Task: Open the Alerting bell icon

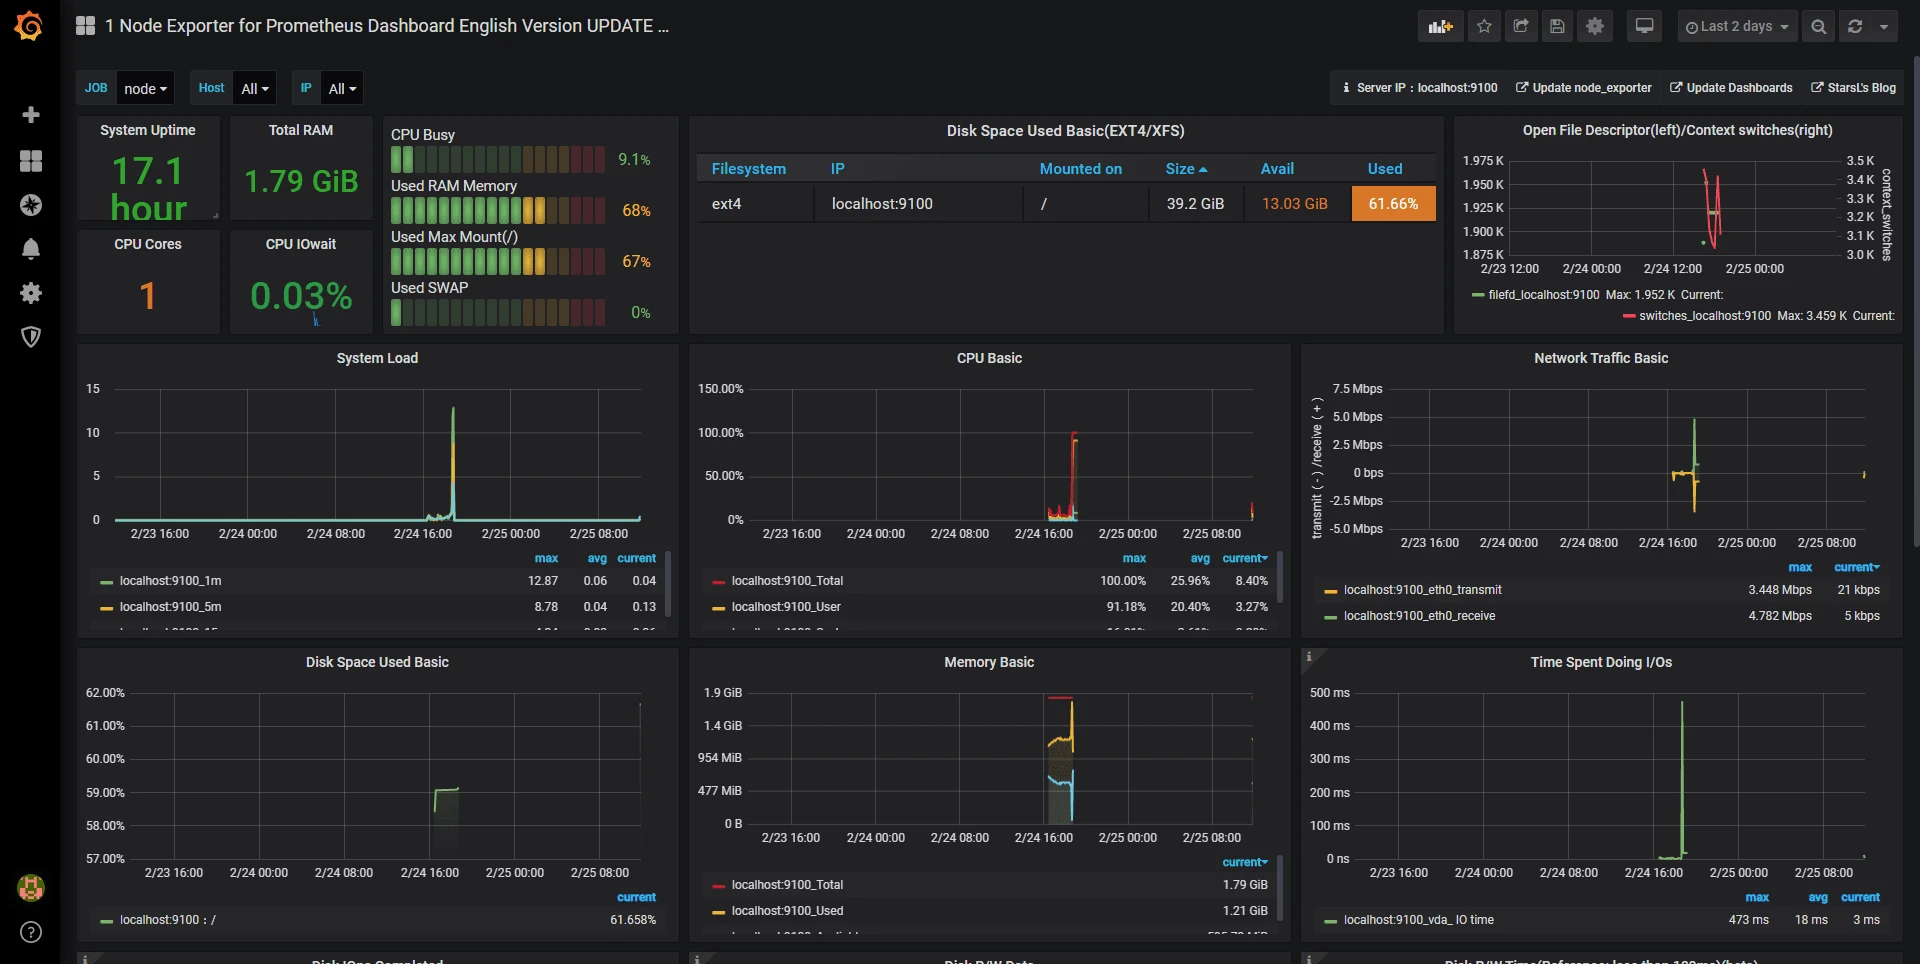Action: coord(31,249)
